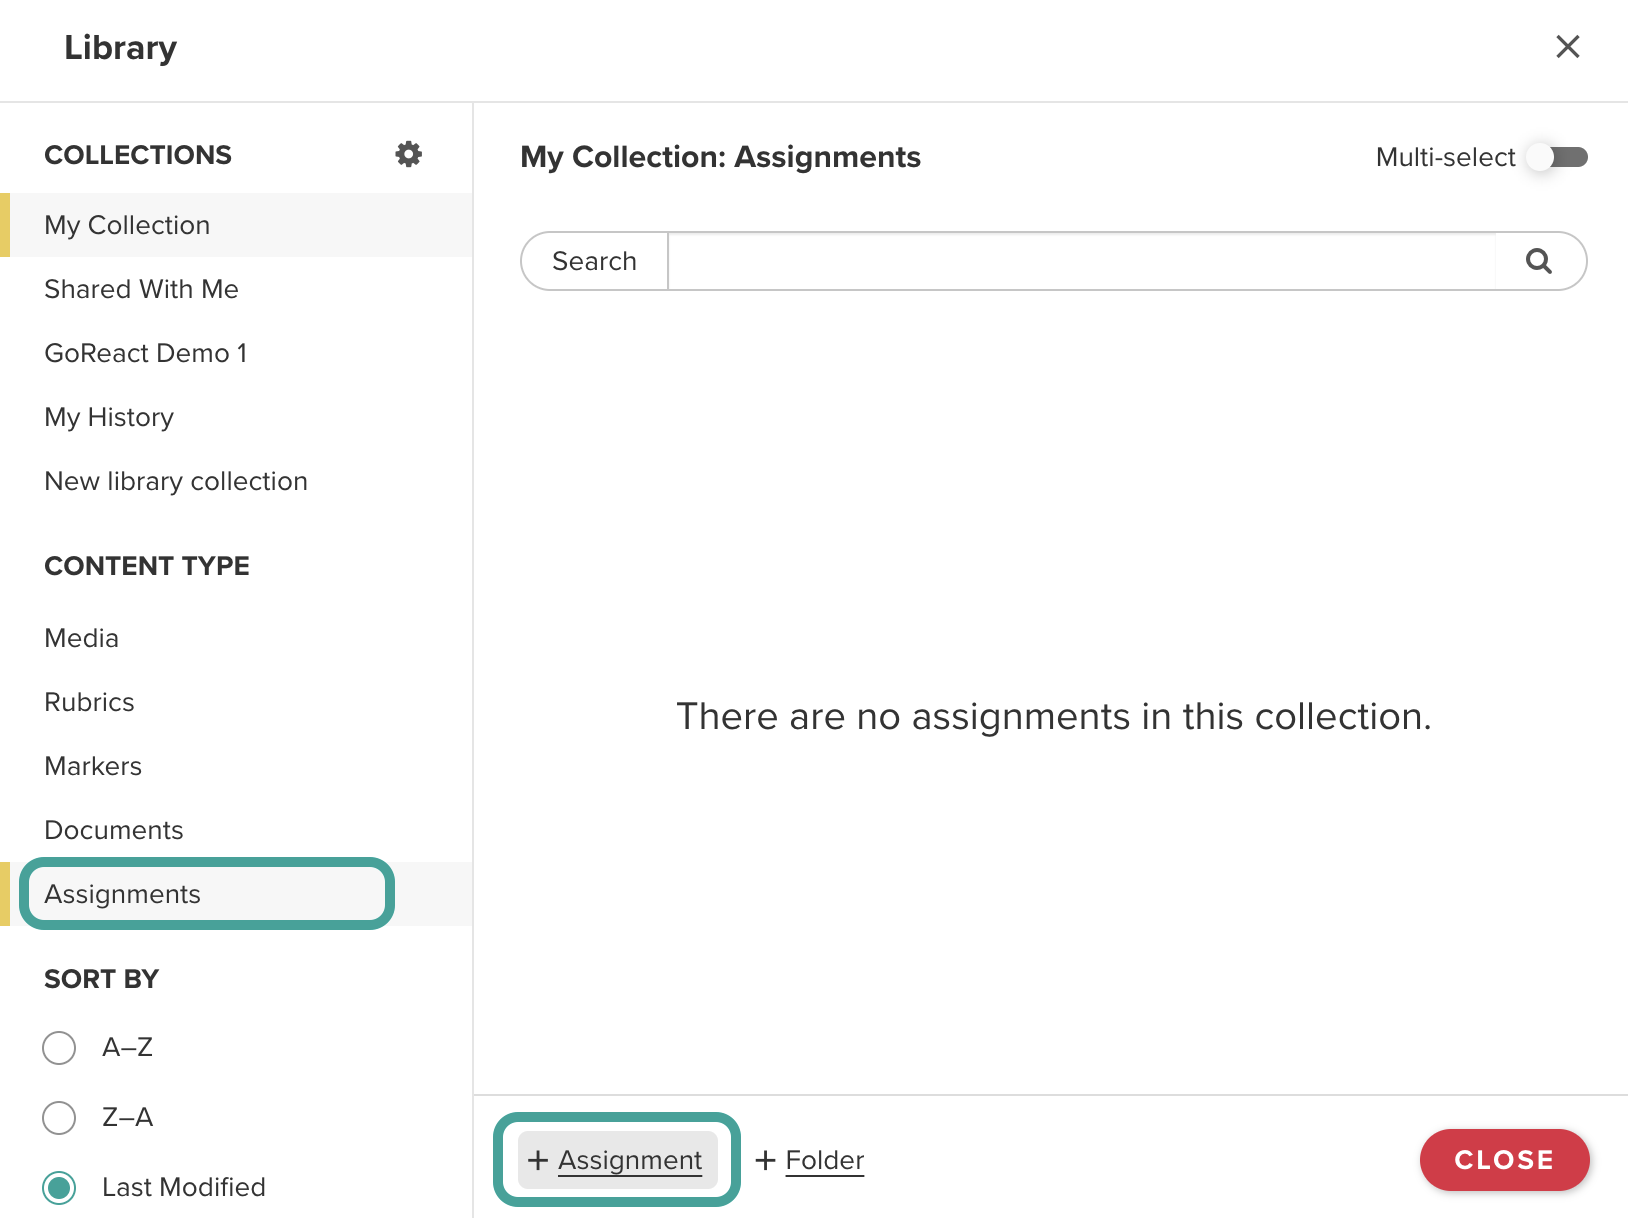Open My History collection
Image resolution: width=1628 pixels, height=1218 pixels.
coord(236,417)
